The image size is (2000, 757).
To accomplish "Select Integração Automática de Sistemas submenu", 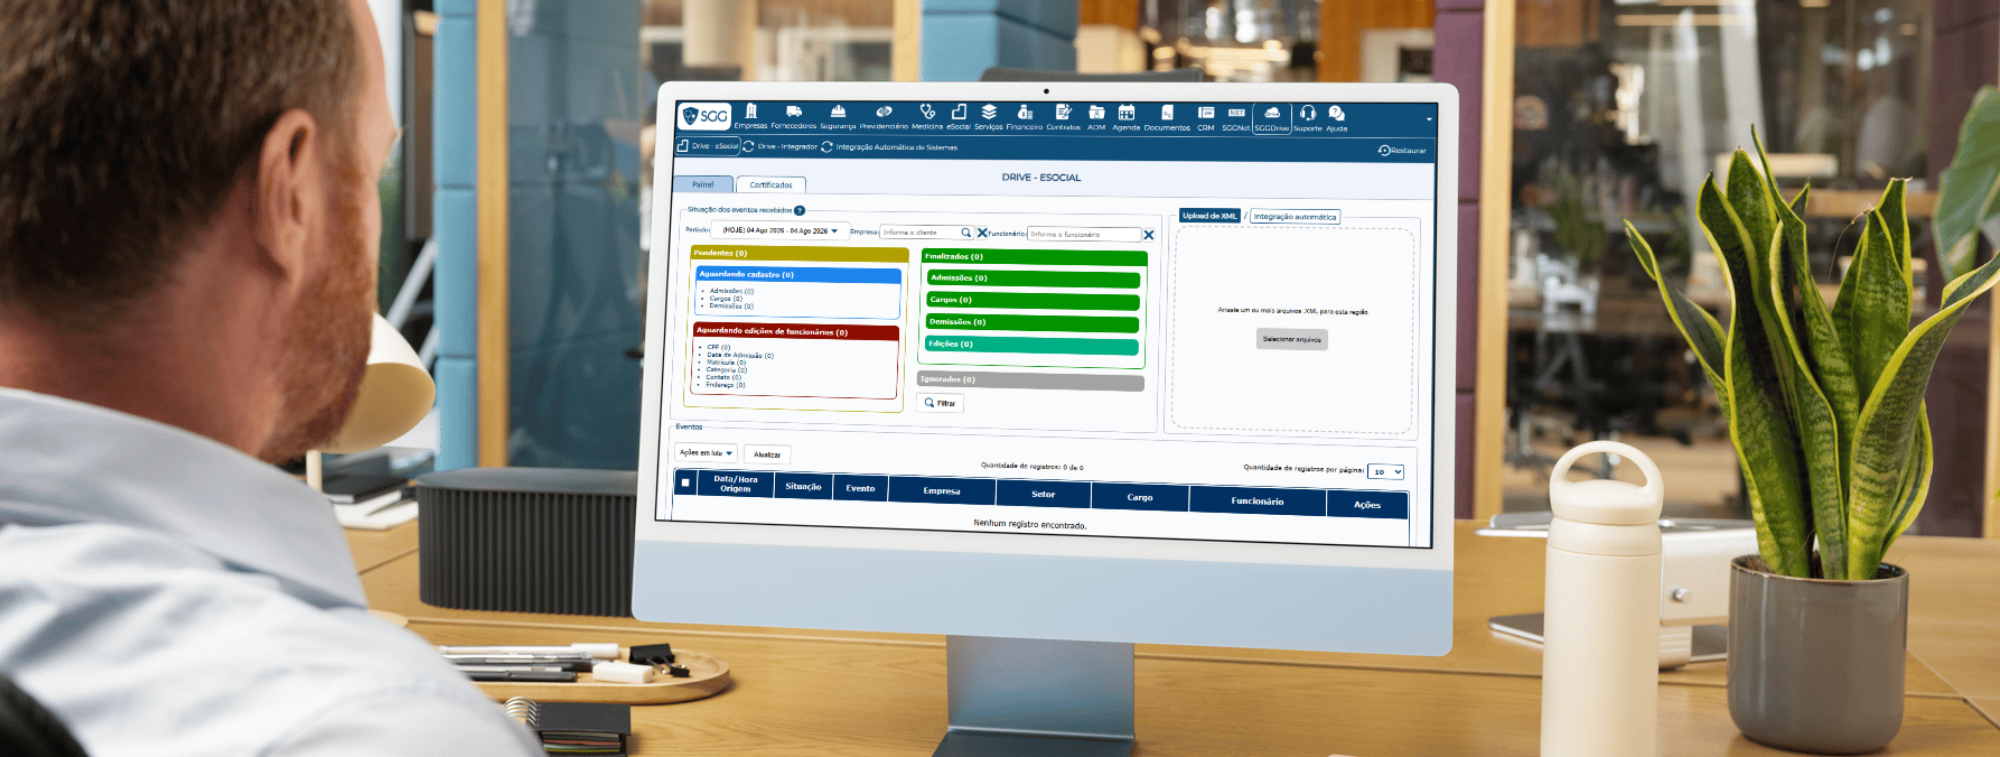I will [x=889, y=147].
